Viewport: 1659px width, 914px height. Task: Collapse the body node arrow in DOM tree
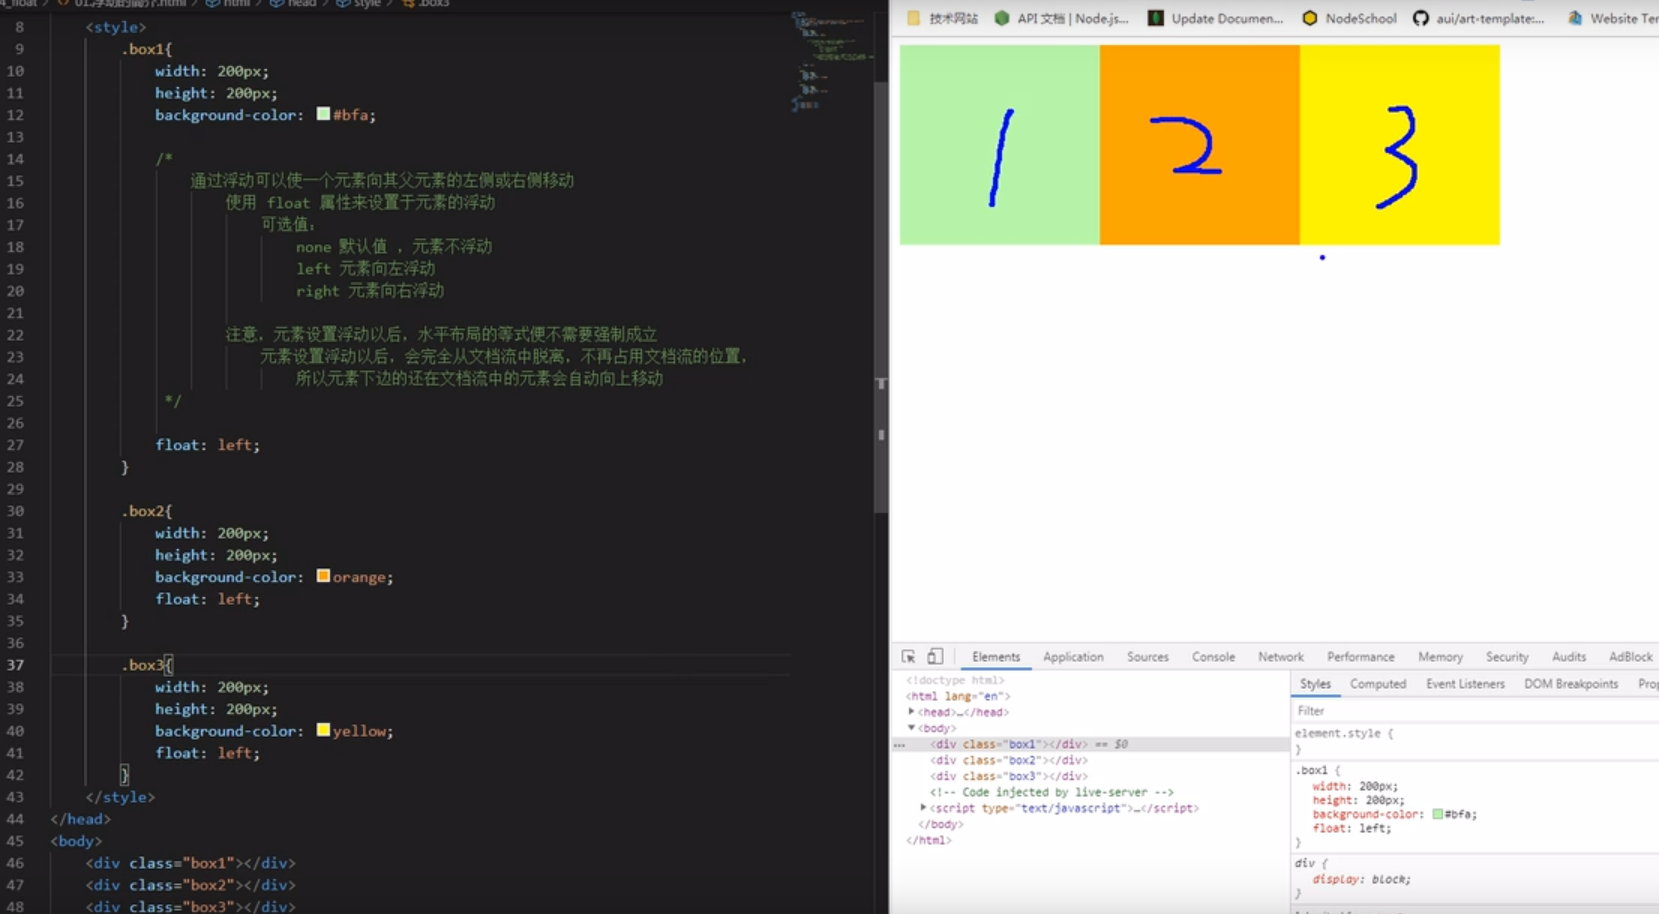coord(911,728)
